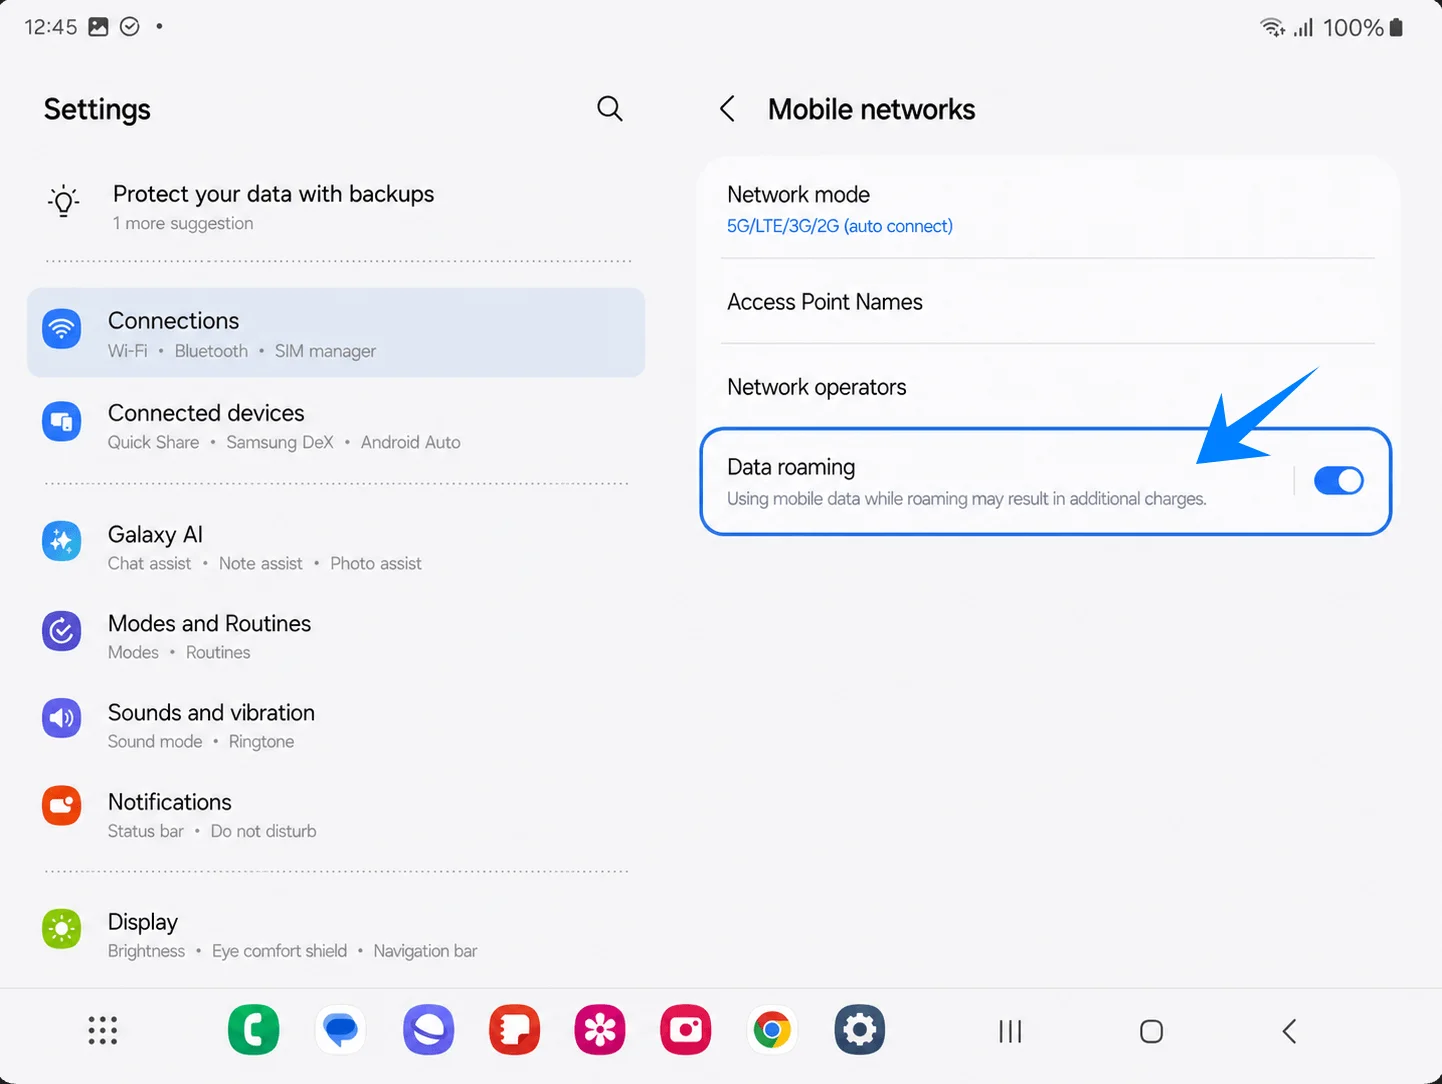Image resolution: width=1442 pixels, height=1084 pixels.
Task: Turn off the Data roaming switch
Action: click(1338, 481)
